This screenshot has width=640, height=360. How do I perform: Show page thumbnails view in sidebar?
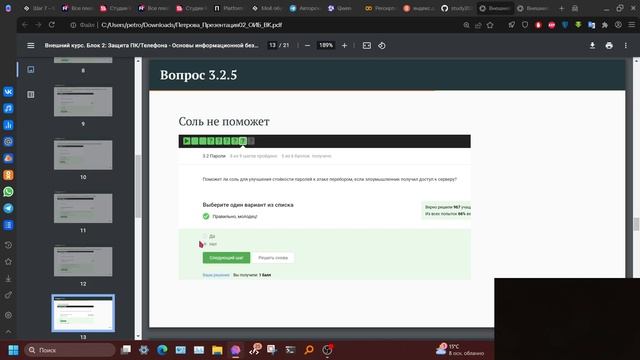(31, 69)
